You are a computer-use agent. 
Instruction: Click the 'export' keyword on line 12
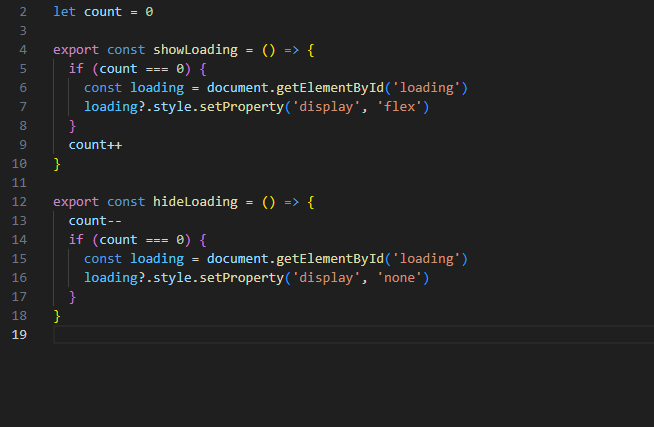(76, 201)
